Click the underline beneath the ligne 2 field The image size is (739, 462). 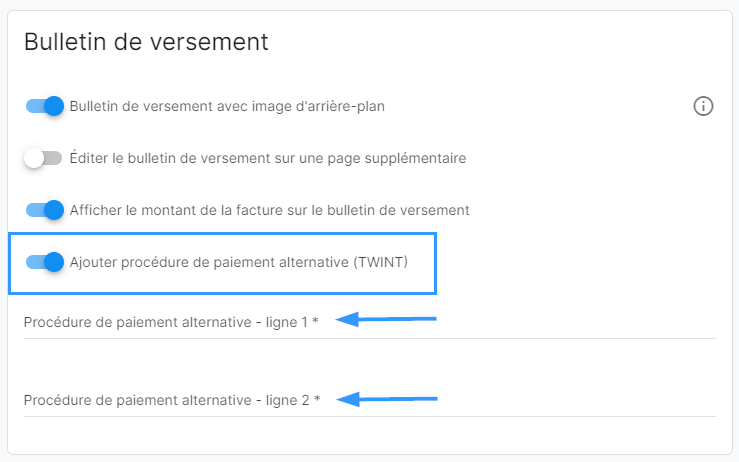click(x=369, y=416)
